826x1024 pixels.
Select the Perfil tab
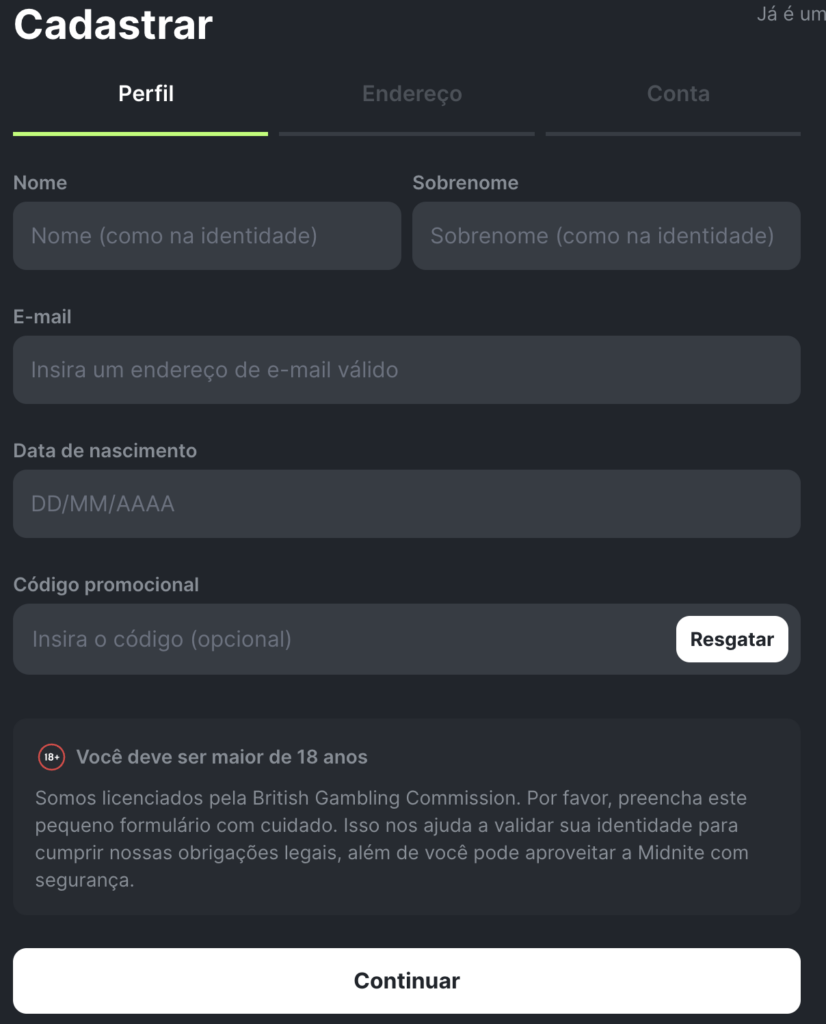click(x=145, y=94)
